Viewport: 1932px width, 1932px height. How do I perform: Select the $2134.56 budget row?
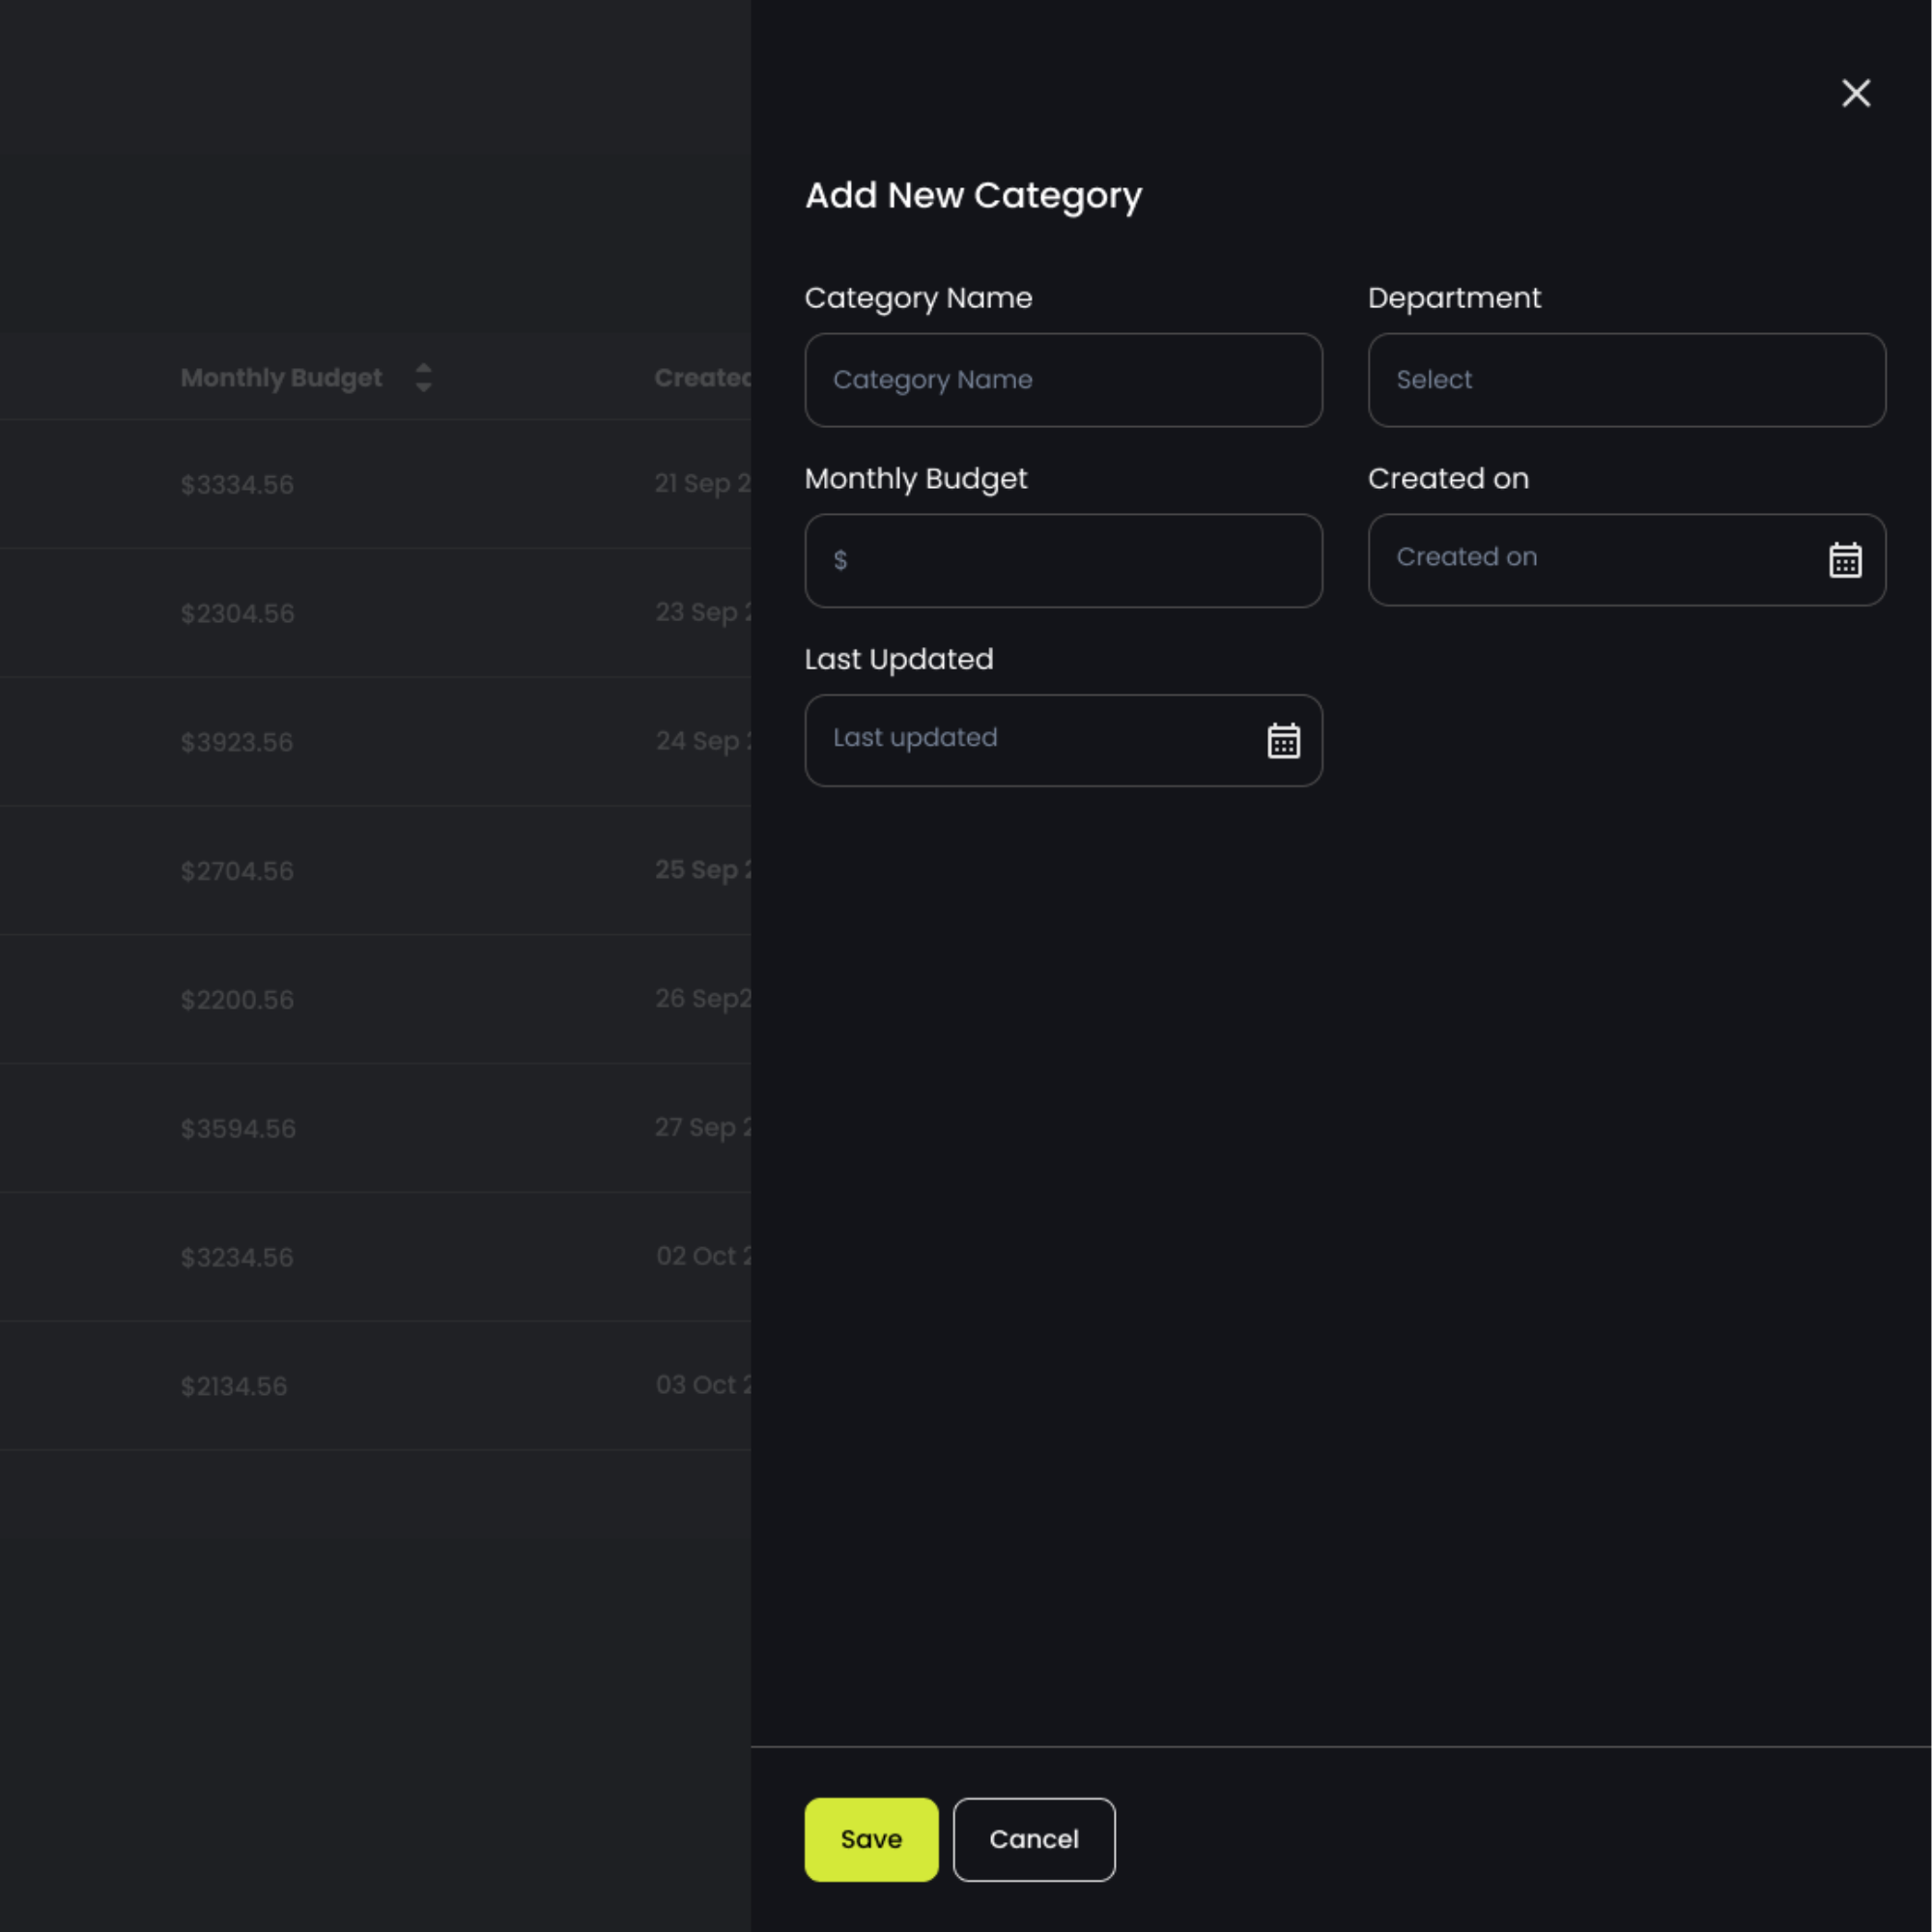(234, 1387)
